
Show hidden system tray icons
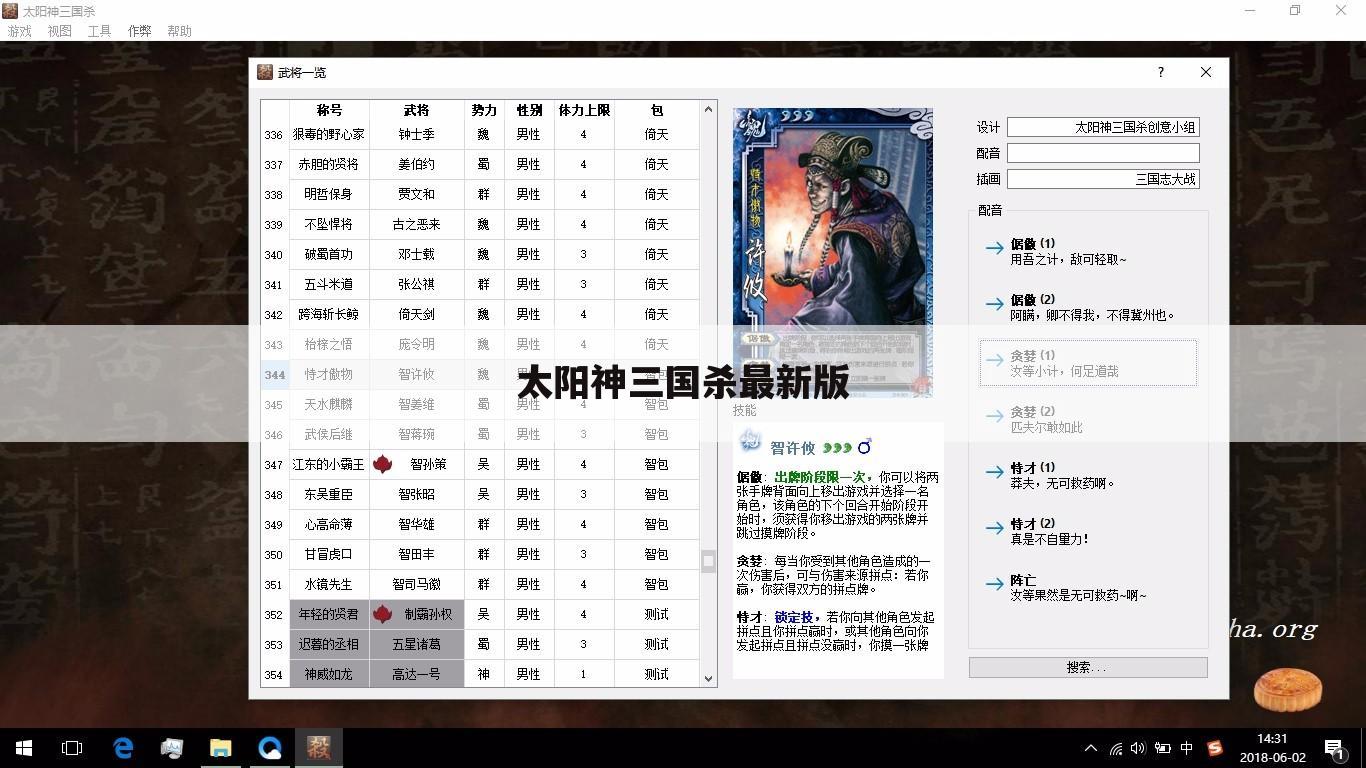click(x=1091, y=748)
